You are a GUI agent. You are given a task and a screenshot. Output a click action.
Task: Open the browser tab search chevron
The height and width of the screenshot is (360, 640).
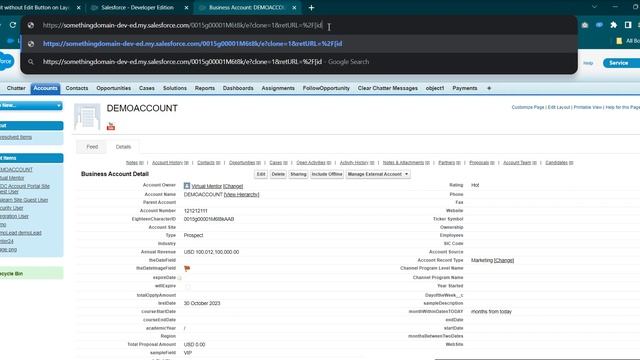pos(594,7)
